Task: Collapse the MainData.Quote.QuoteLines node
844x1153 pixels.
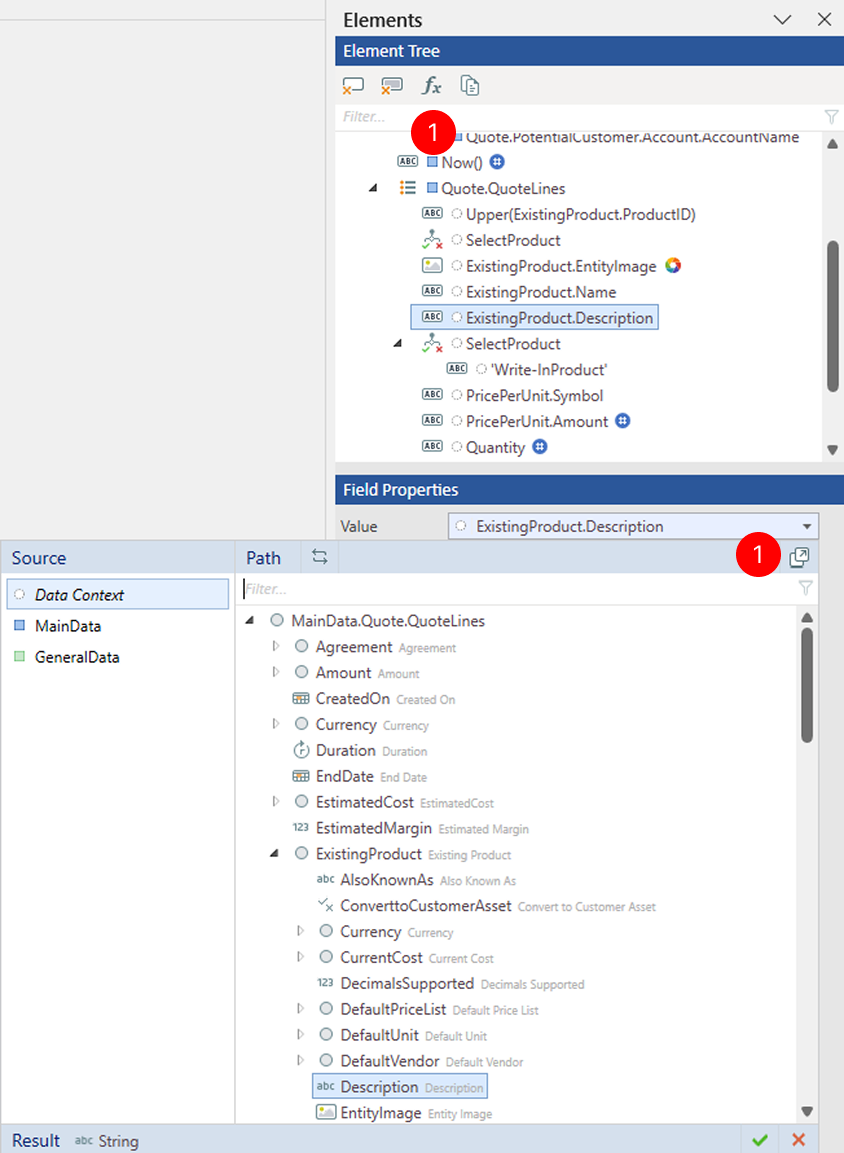Action: (x=250, y=621)
